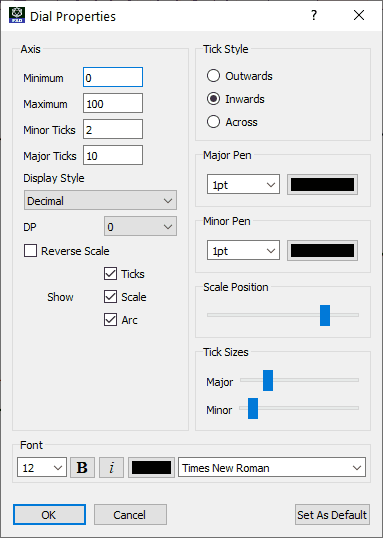This screenshot has height=538, width=383.
Task: Click the Dial Properties app icon in title bar
Action: click(x=17, y=15)
